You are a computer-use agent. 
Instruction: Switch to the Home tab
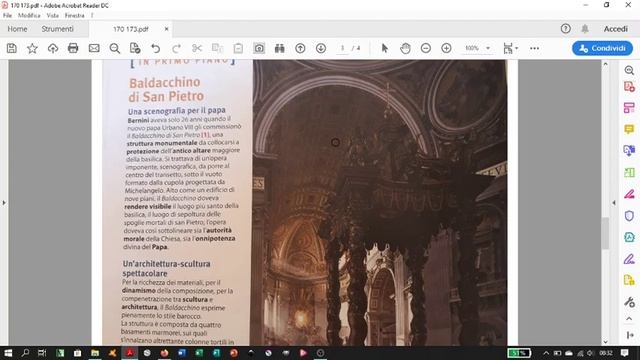pyautogui.click(x=17, y=29)
